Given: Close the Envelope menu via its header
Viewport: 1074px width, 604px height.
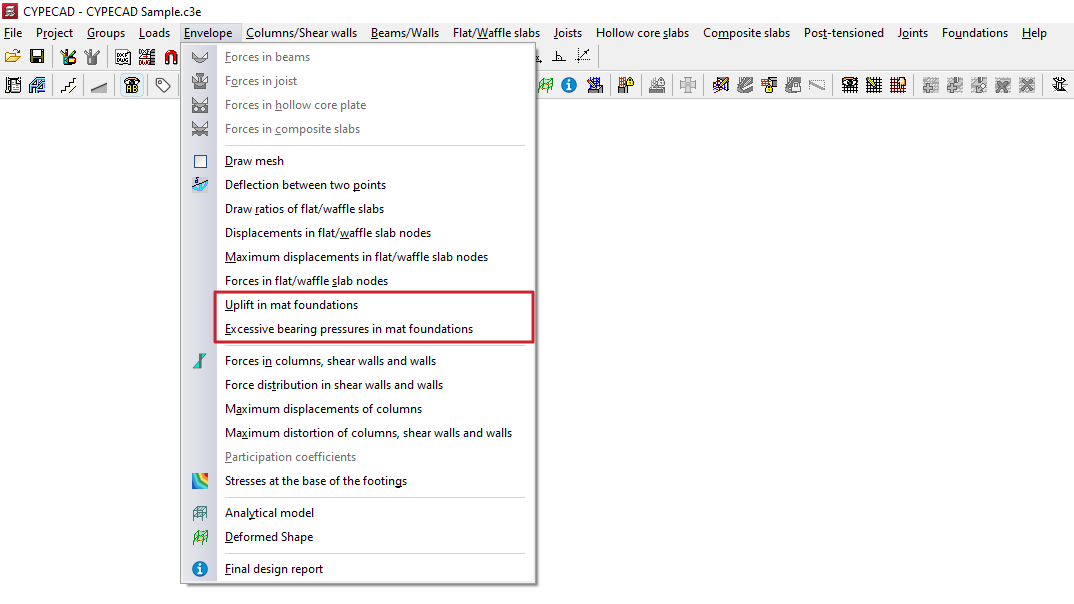Looking at the screenshot, I should [208, 33].
